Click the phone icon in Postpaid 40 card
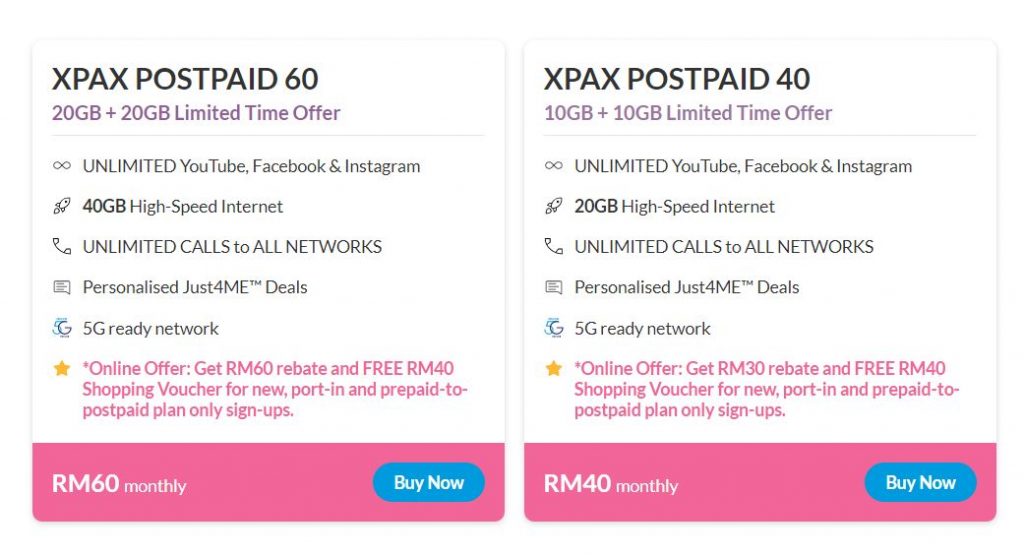This screenshot has width=1024, height=557. [x=554, y=246]
